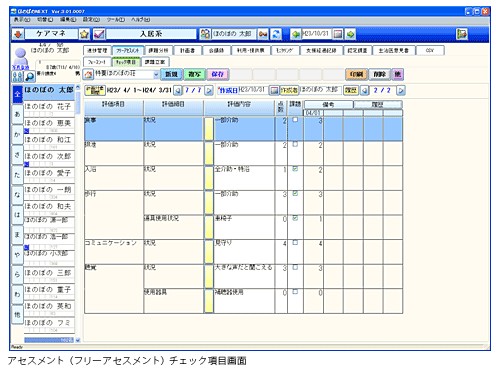The width and height of the screenshot is (500, 369).
Task: Click the key icon in top toolbar
Action: click(263, 34)
